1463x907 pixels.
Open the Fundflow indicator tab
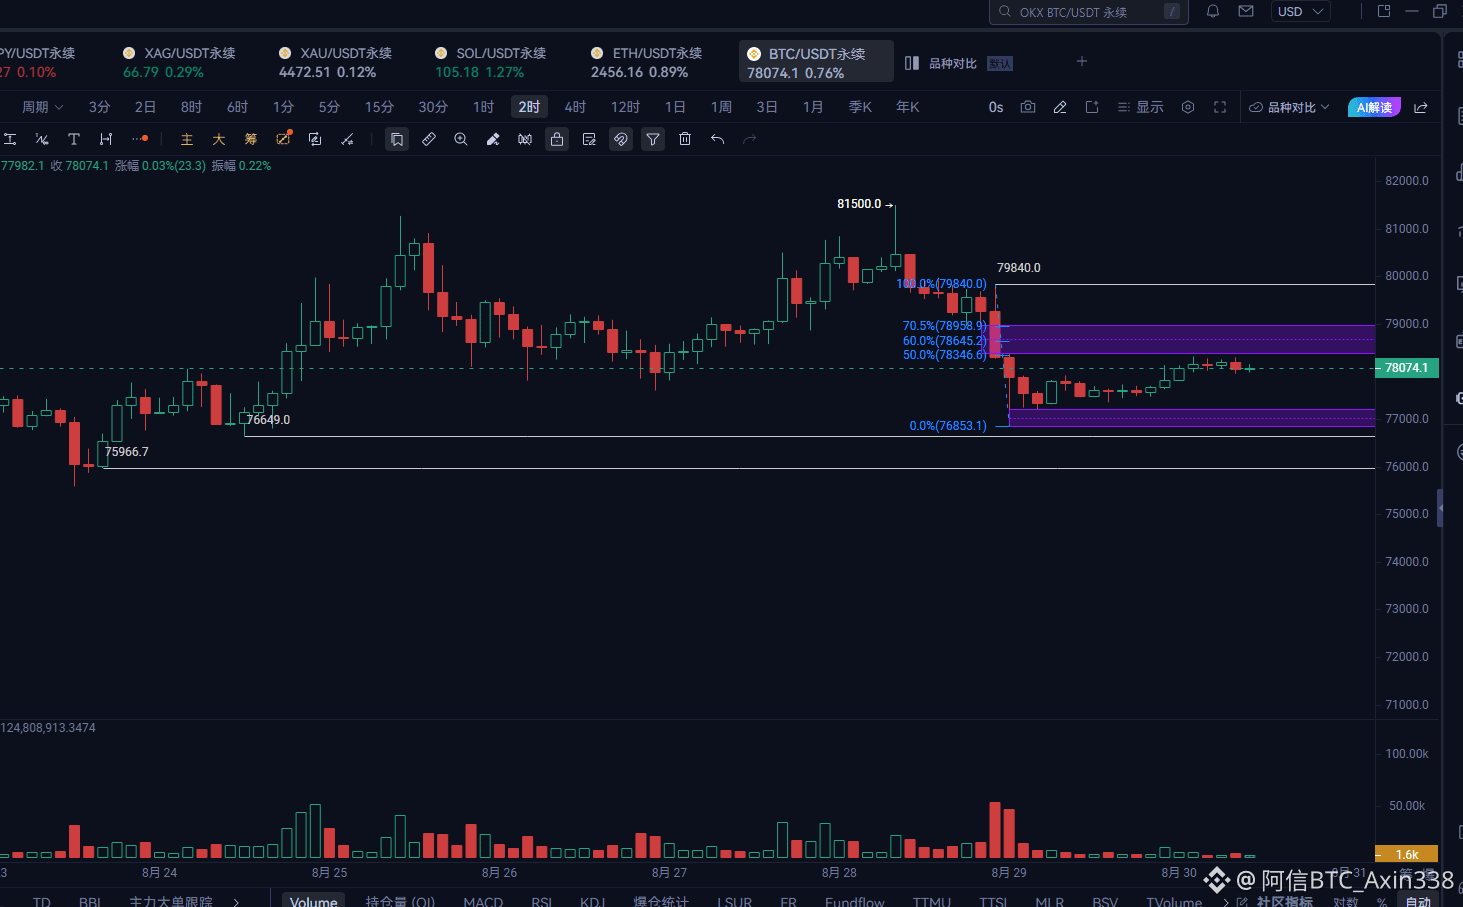[x=854, y=901]
